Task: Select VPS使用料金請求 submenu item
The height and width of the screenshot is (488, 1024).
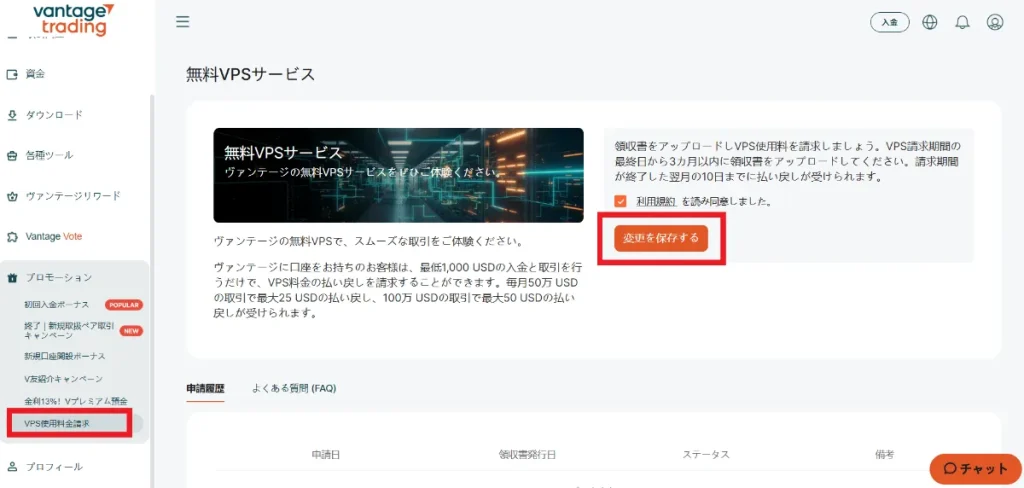Action: 57,424
